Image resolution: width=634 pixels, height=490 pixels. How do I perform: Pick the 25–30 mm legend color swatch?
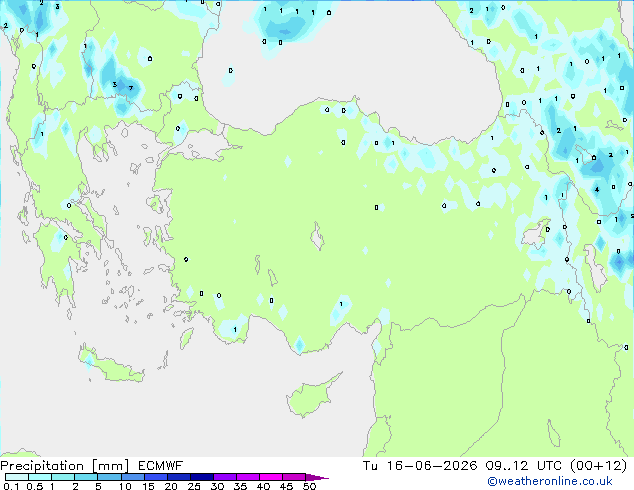pyautogui.click(x=201, y=477)
